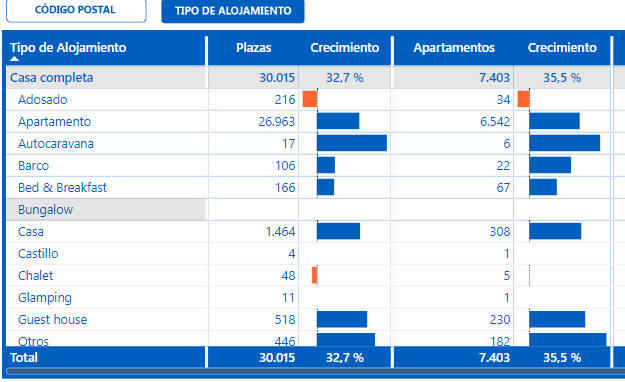
Task: Click the blue Autocaravana Plazas growth bar
Action: tap(352, 143)
